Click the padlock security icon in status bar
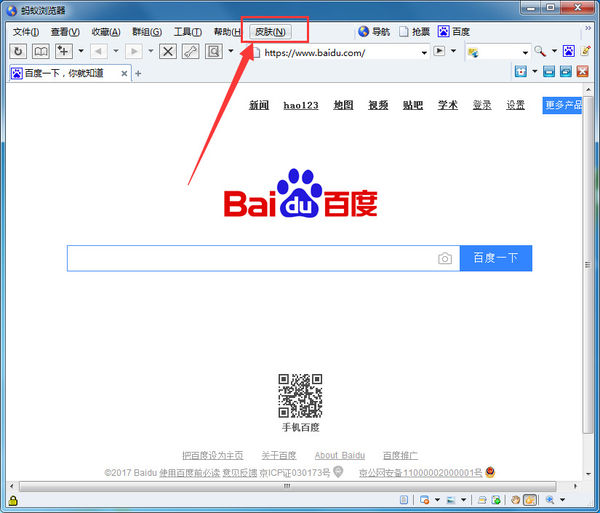This screenshot has height=513, width=600. (13, 500)
